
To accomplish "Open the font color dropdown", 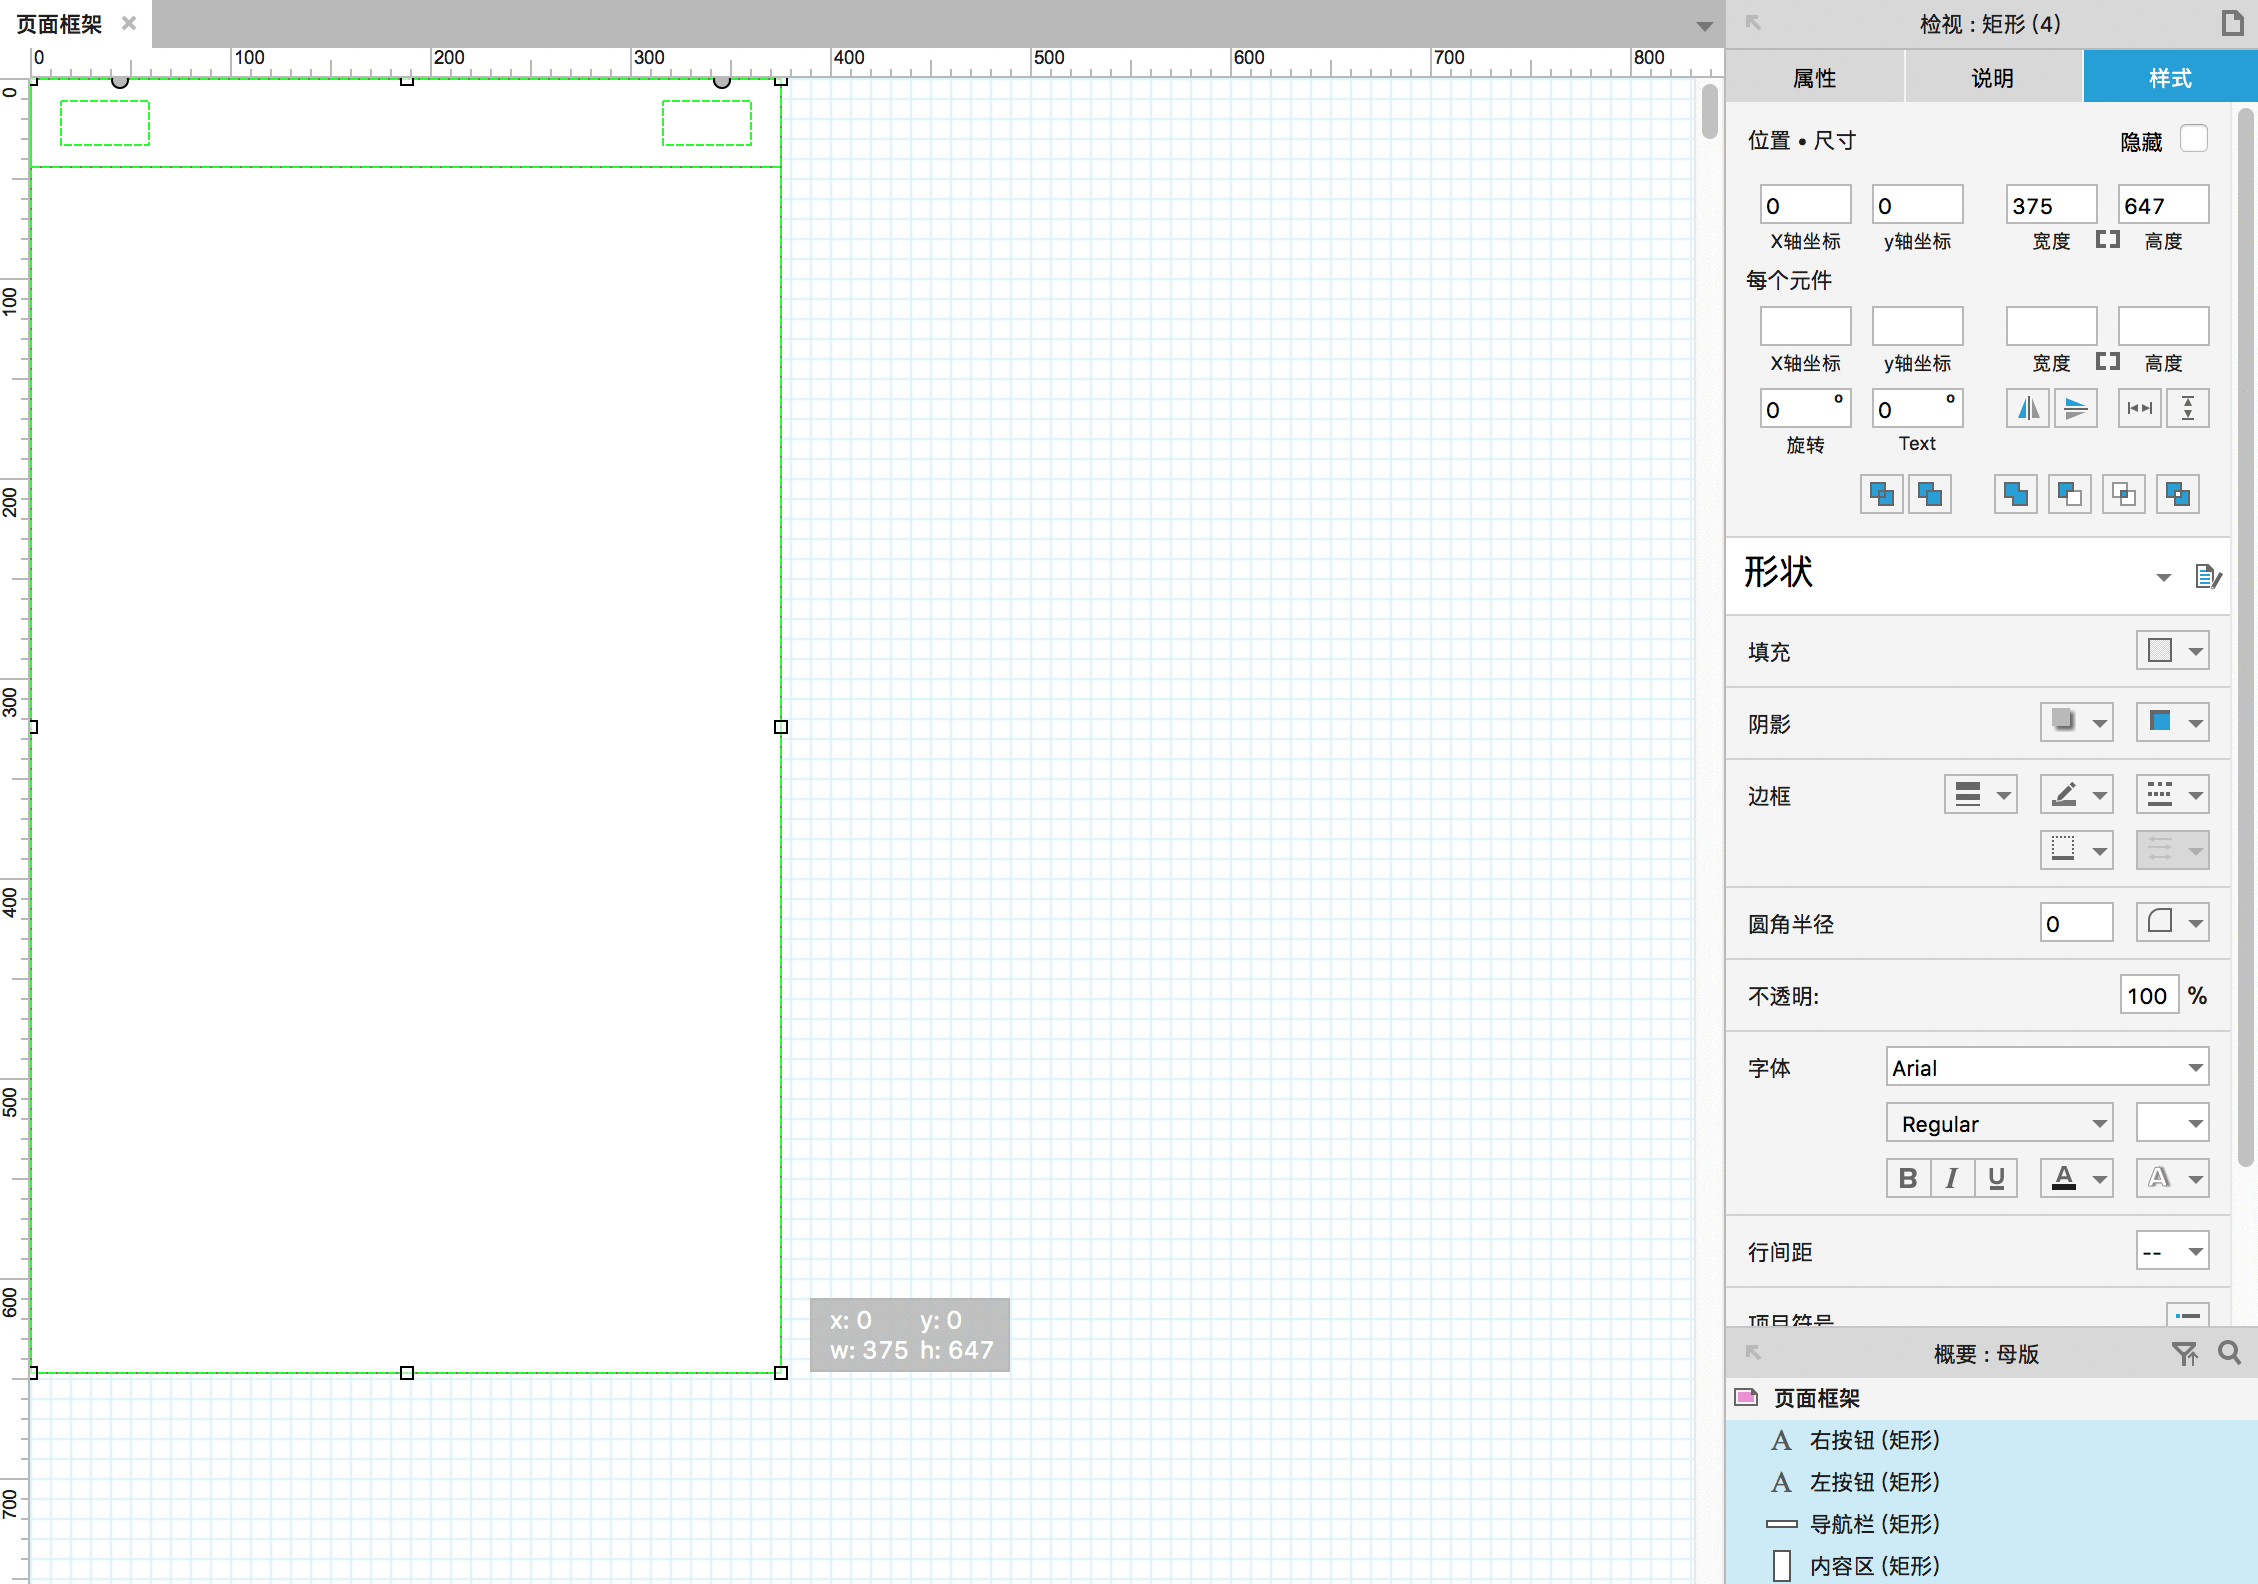I will pos(2077,1178).
